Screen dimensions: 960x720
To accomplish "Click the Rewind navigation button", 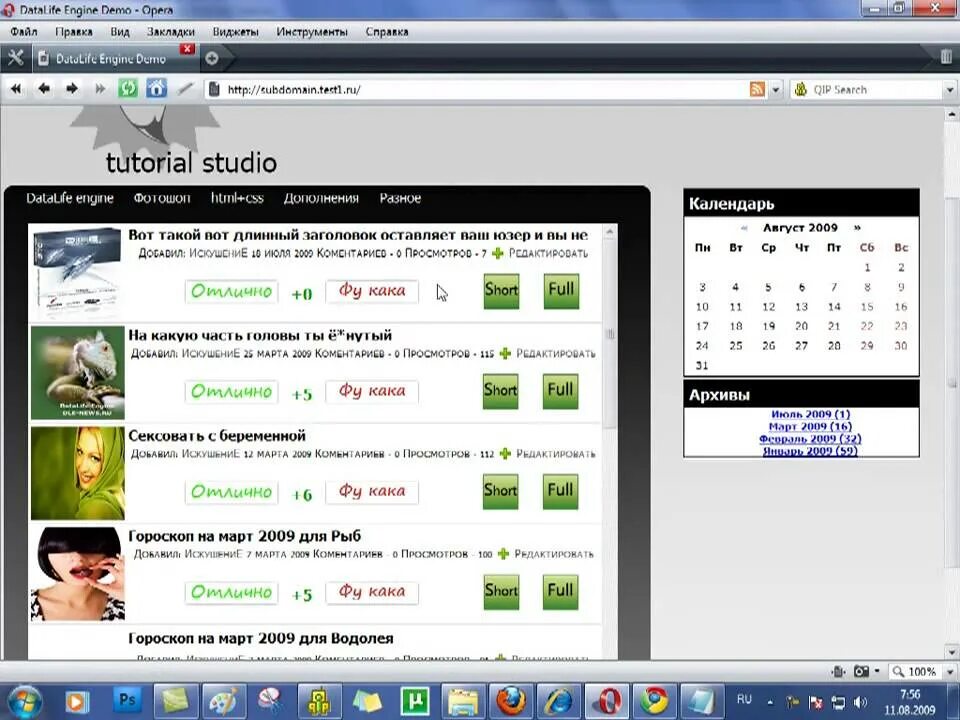I will pos(16,89).
